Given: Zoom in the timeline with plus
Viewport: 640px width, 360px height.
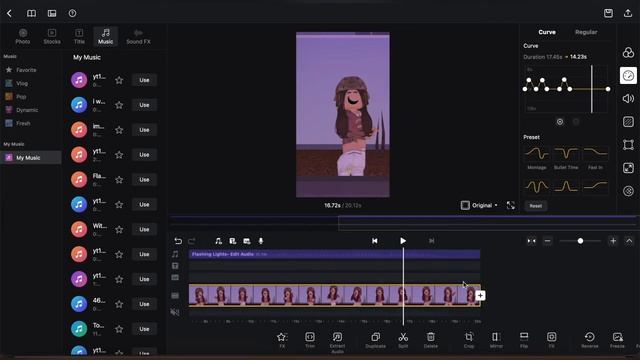Looking at the screenshot, I should tap(613, 241).
